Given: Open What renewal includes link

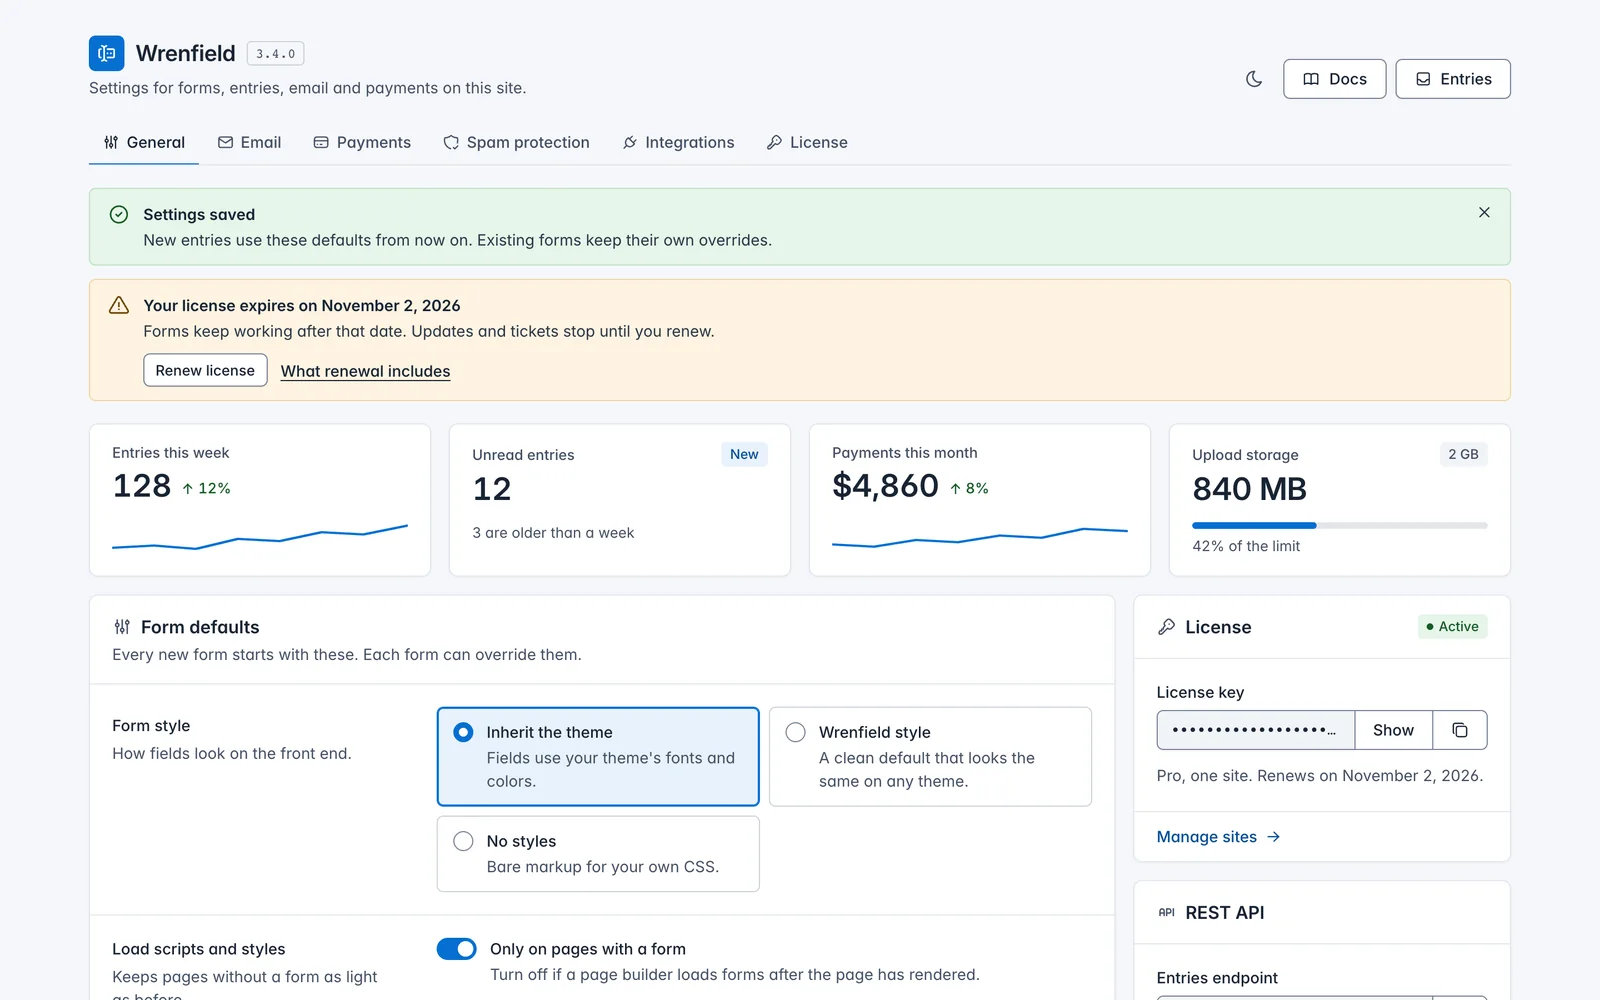Looking at the screenshot, I should [x=365, y=371].
